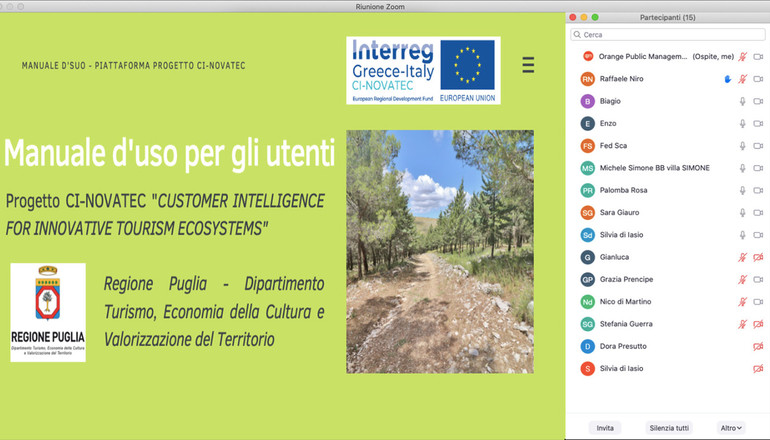Select participant name "Enzo"
The image size is (770, 440).
608,123
